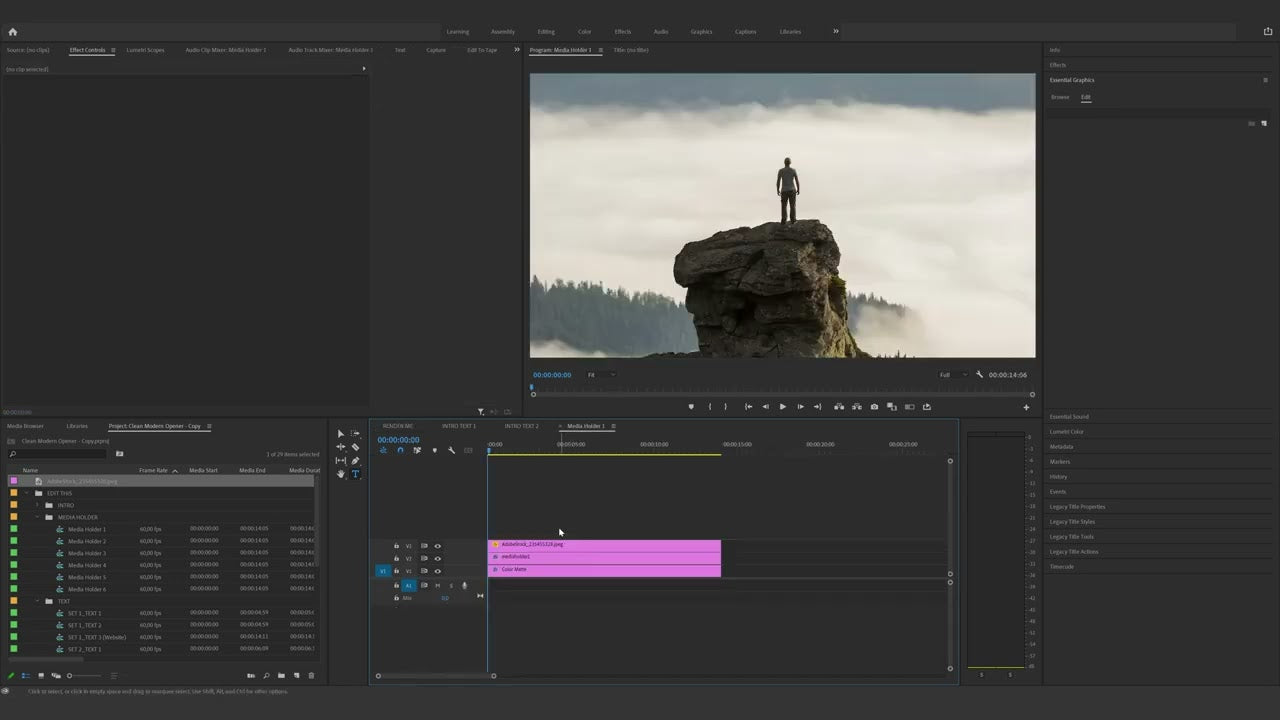Choose the Slip tool

point(341,461)
